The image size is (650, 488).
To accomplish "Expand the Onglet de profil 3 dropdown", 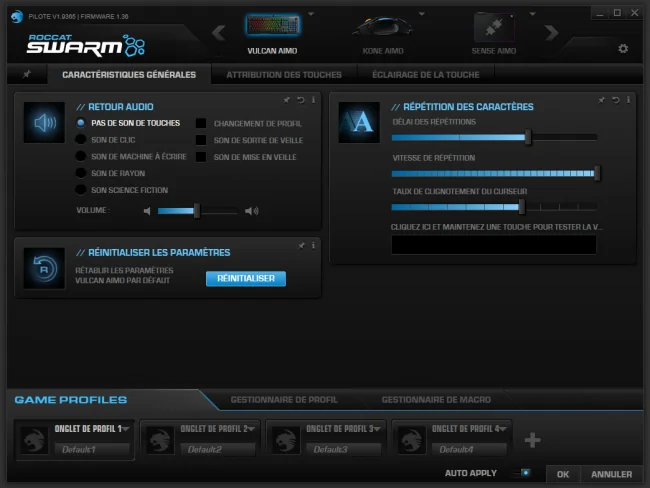I will pyautogui.click(x=377, y=428).
